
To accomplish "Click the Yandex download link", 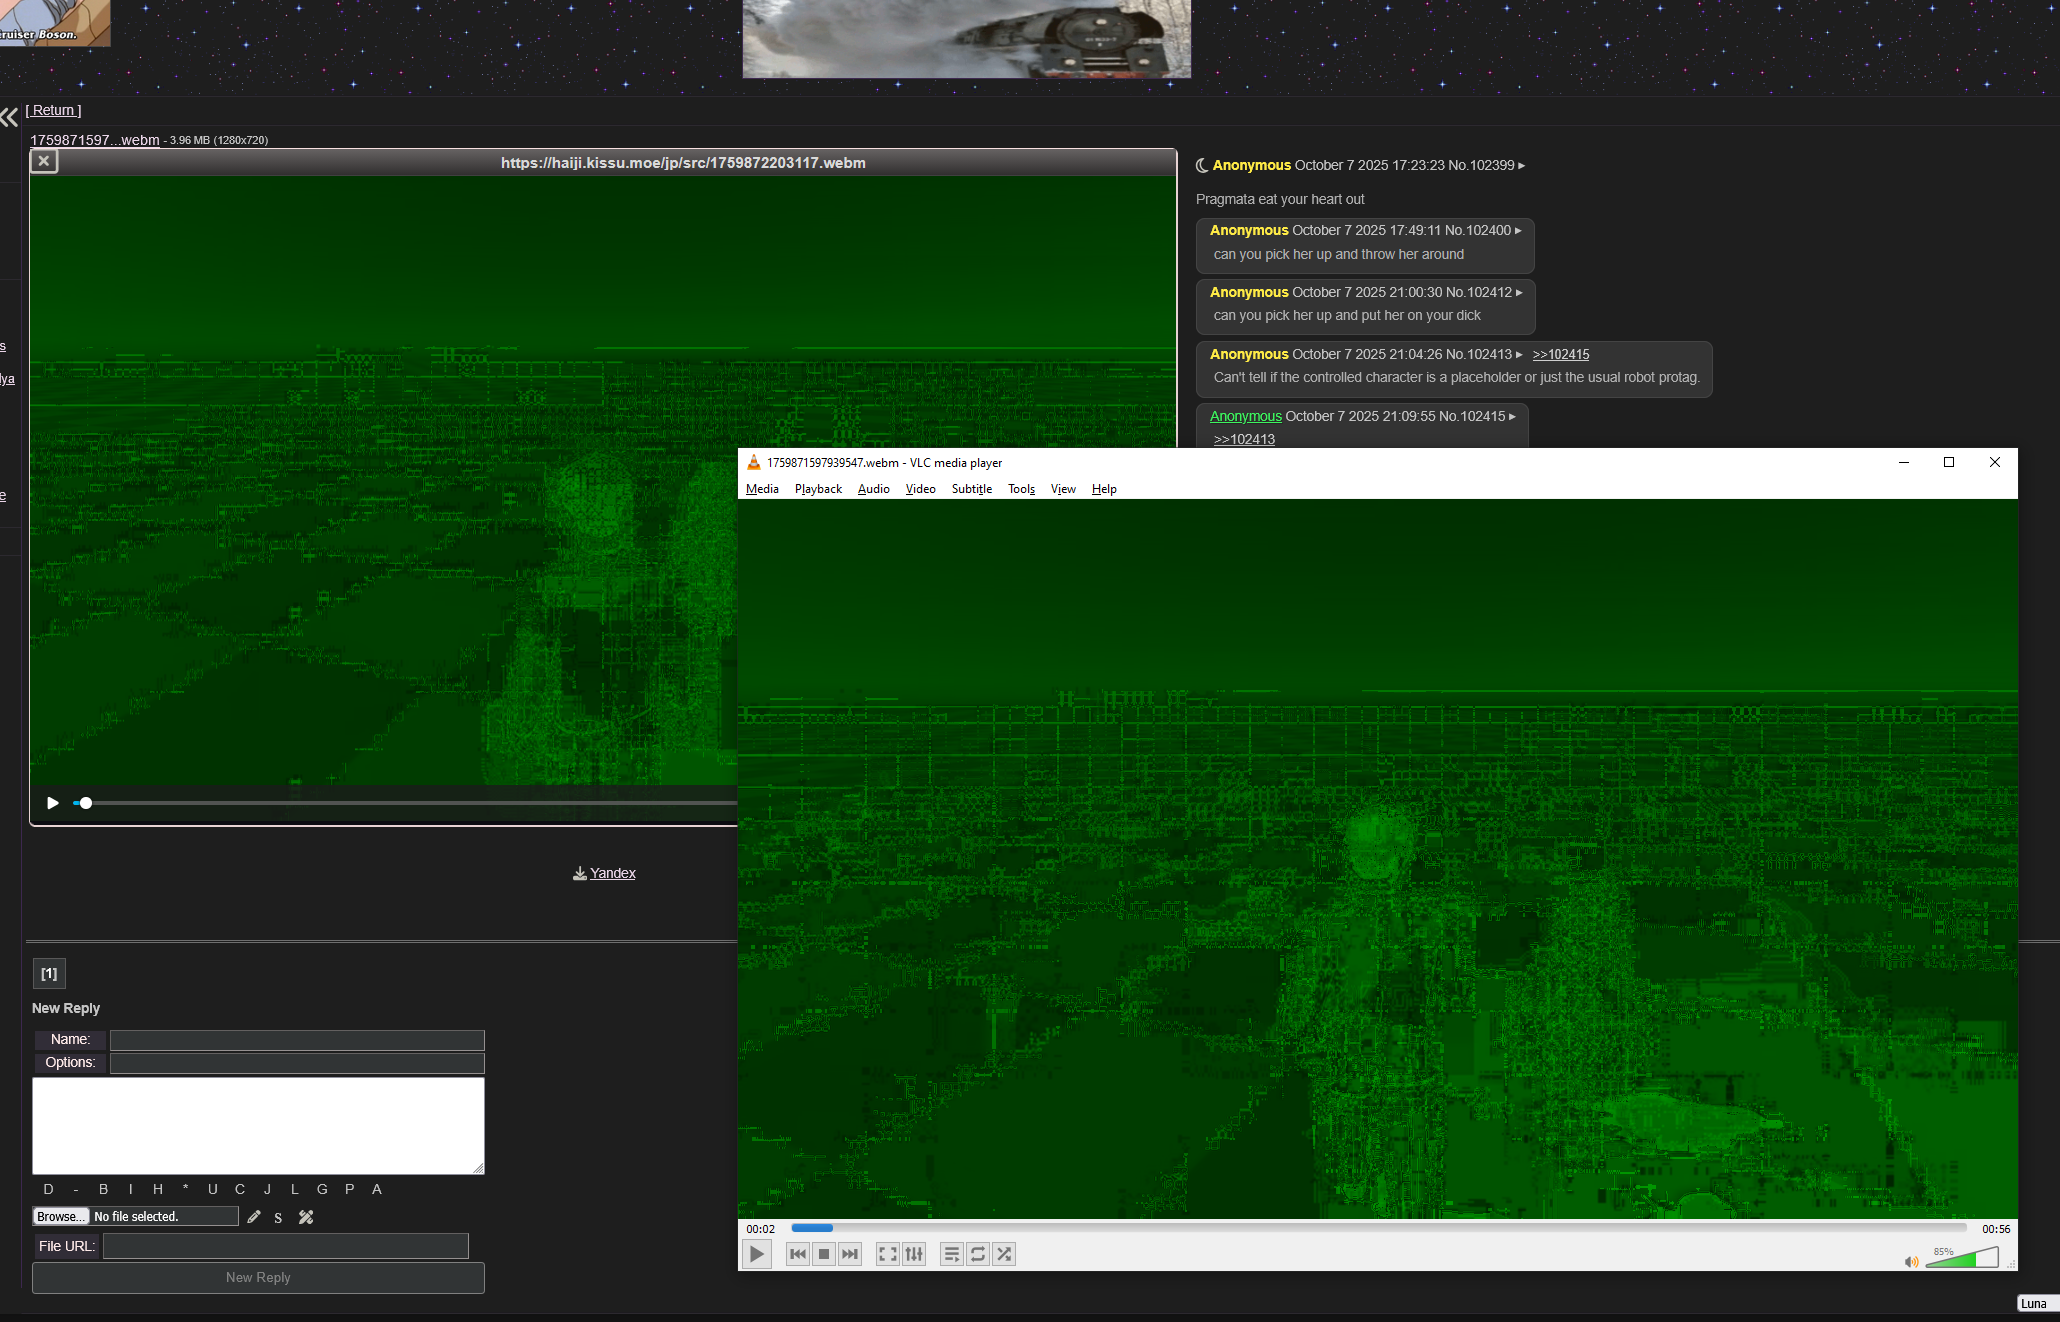I will click(x=612, y=873).
